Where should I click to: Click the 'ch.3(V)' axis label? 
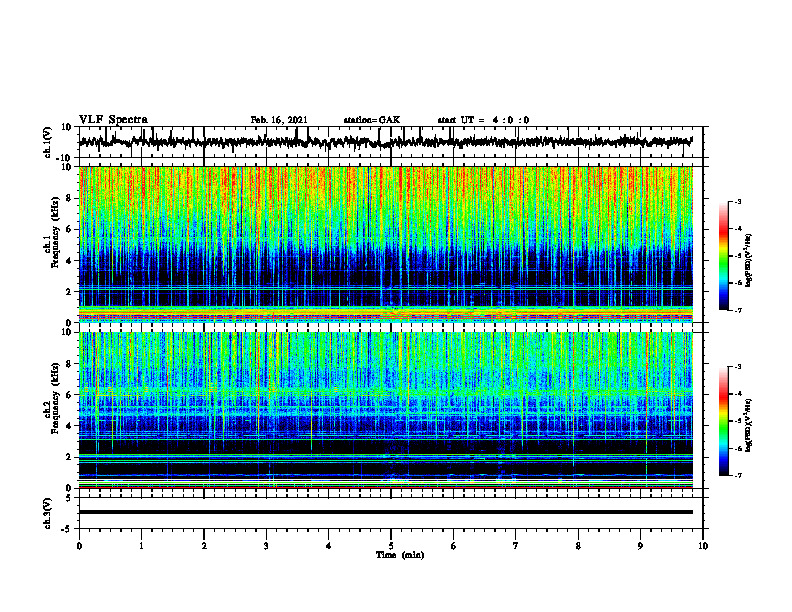pyautogui.click(x=49, y=513)
